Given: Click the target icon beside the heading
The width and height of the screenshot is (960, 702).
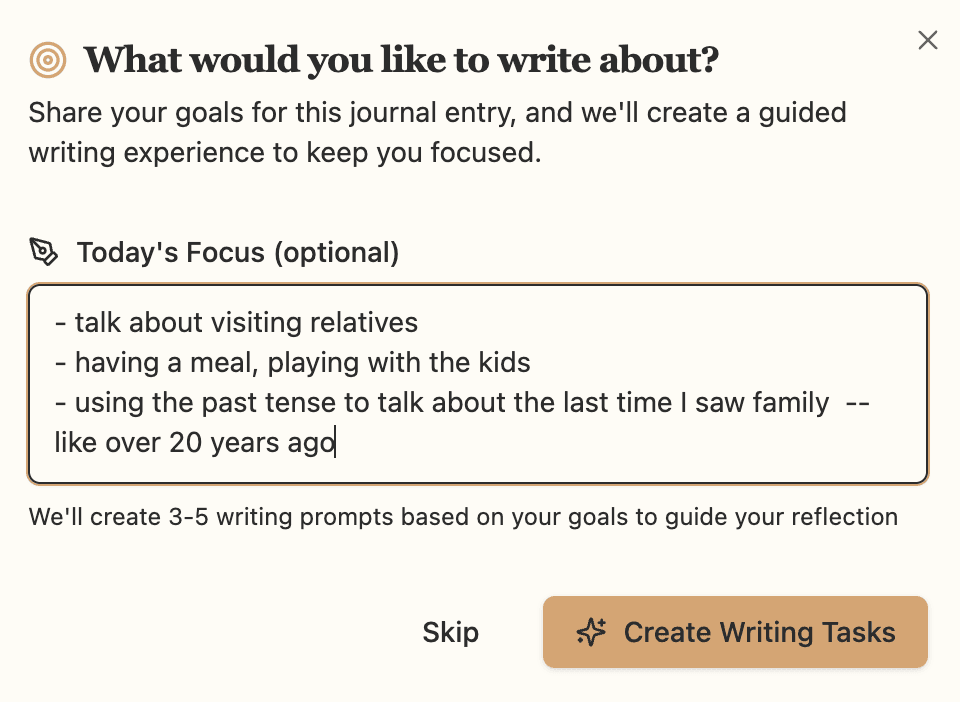Looking at the screenshot, I should (x=48, y=60).
